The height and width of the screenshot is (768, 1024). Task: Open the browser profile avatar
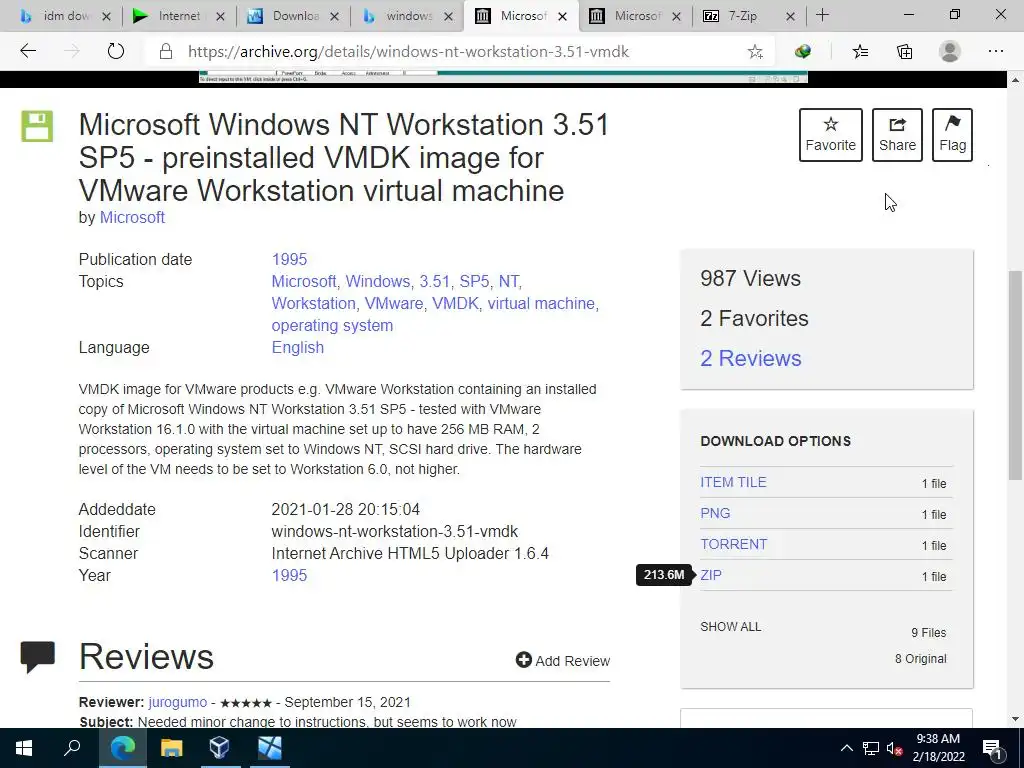[x=950, y=52]
